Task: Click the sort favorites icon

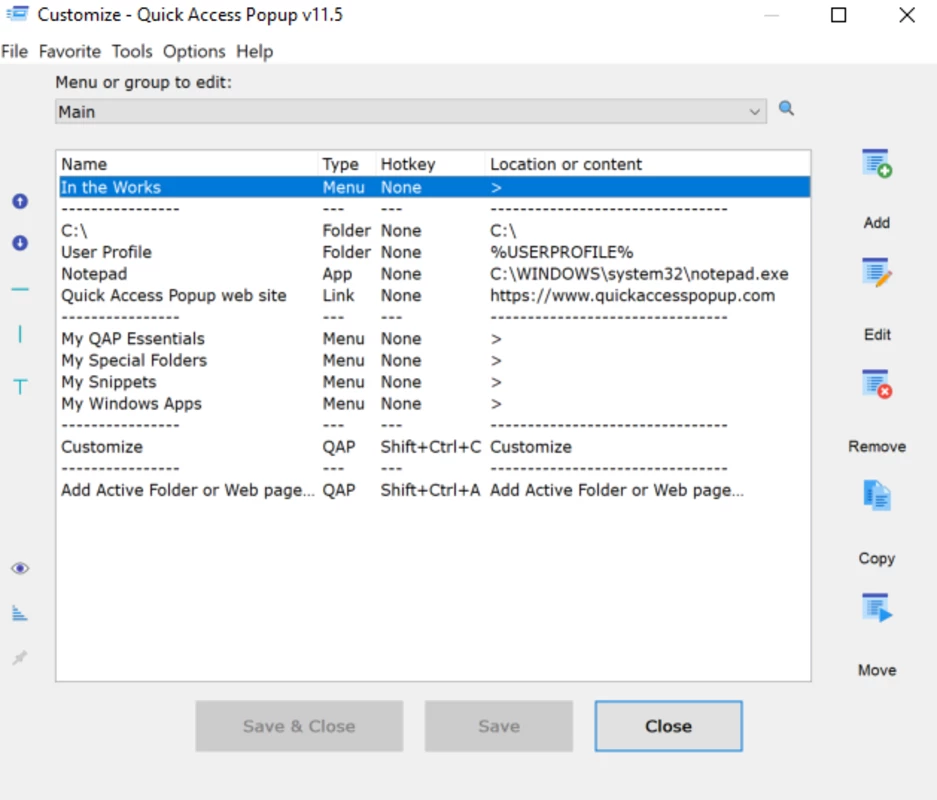Action: pyautogui.click(x=20, y=613)
